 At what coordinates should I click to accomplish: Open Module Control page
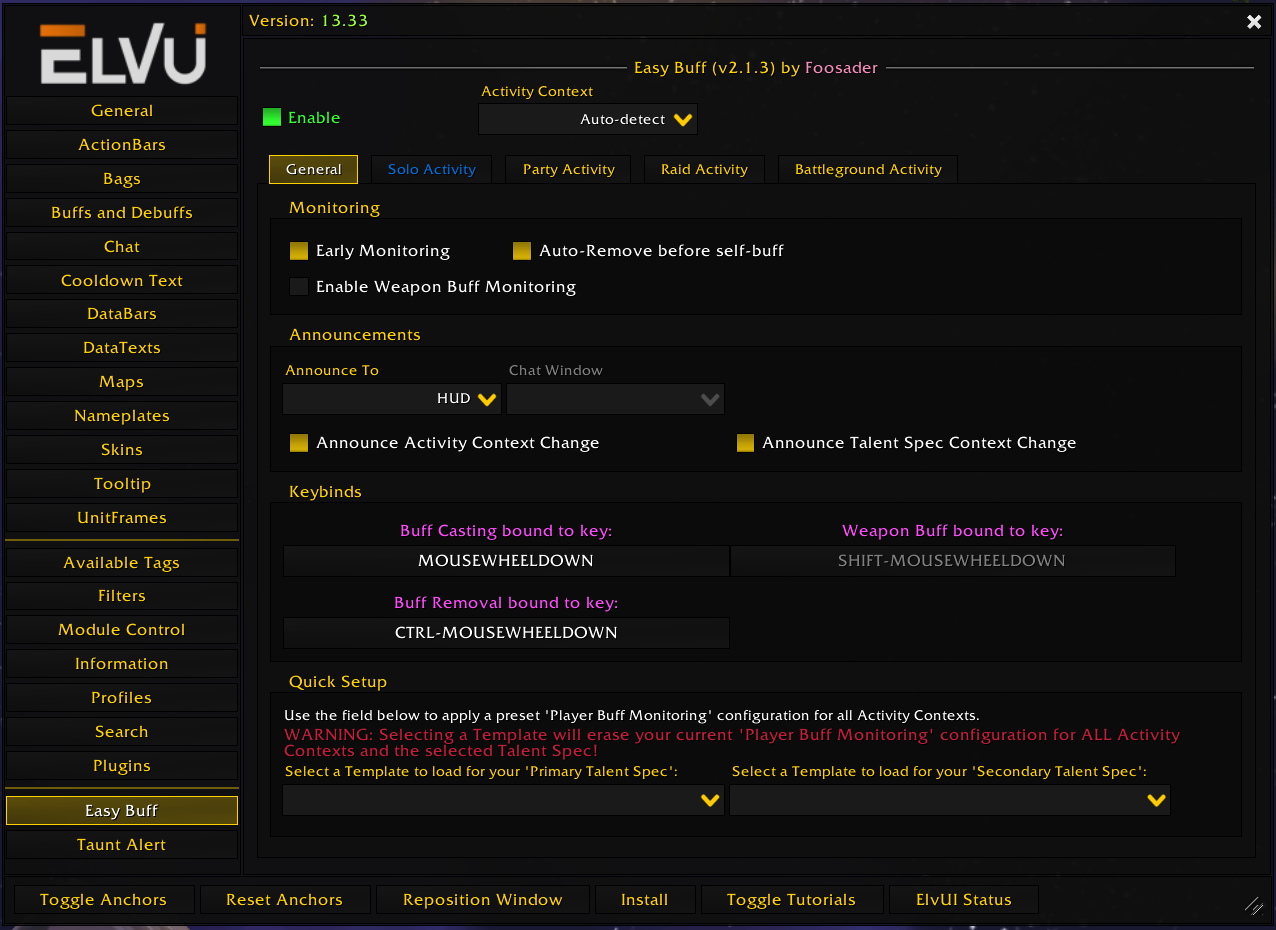coord(122,630)
